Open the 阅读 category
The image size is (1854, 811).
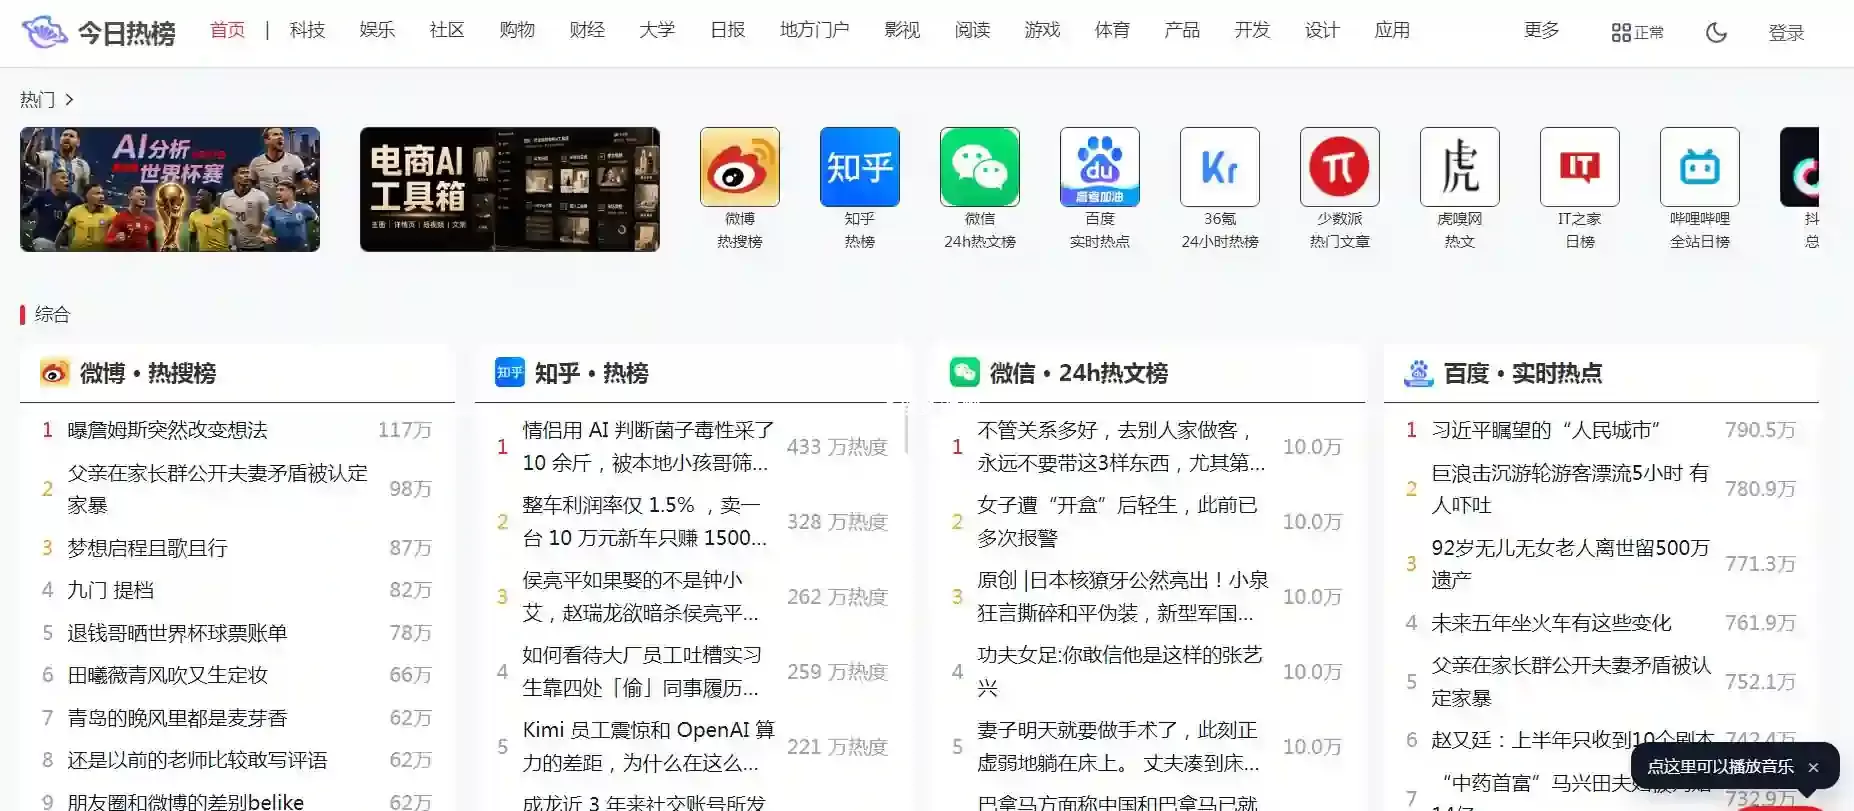pyautogui.click(x=972, y=30)
